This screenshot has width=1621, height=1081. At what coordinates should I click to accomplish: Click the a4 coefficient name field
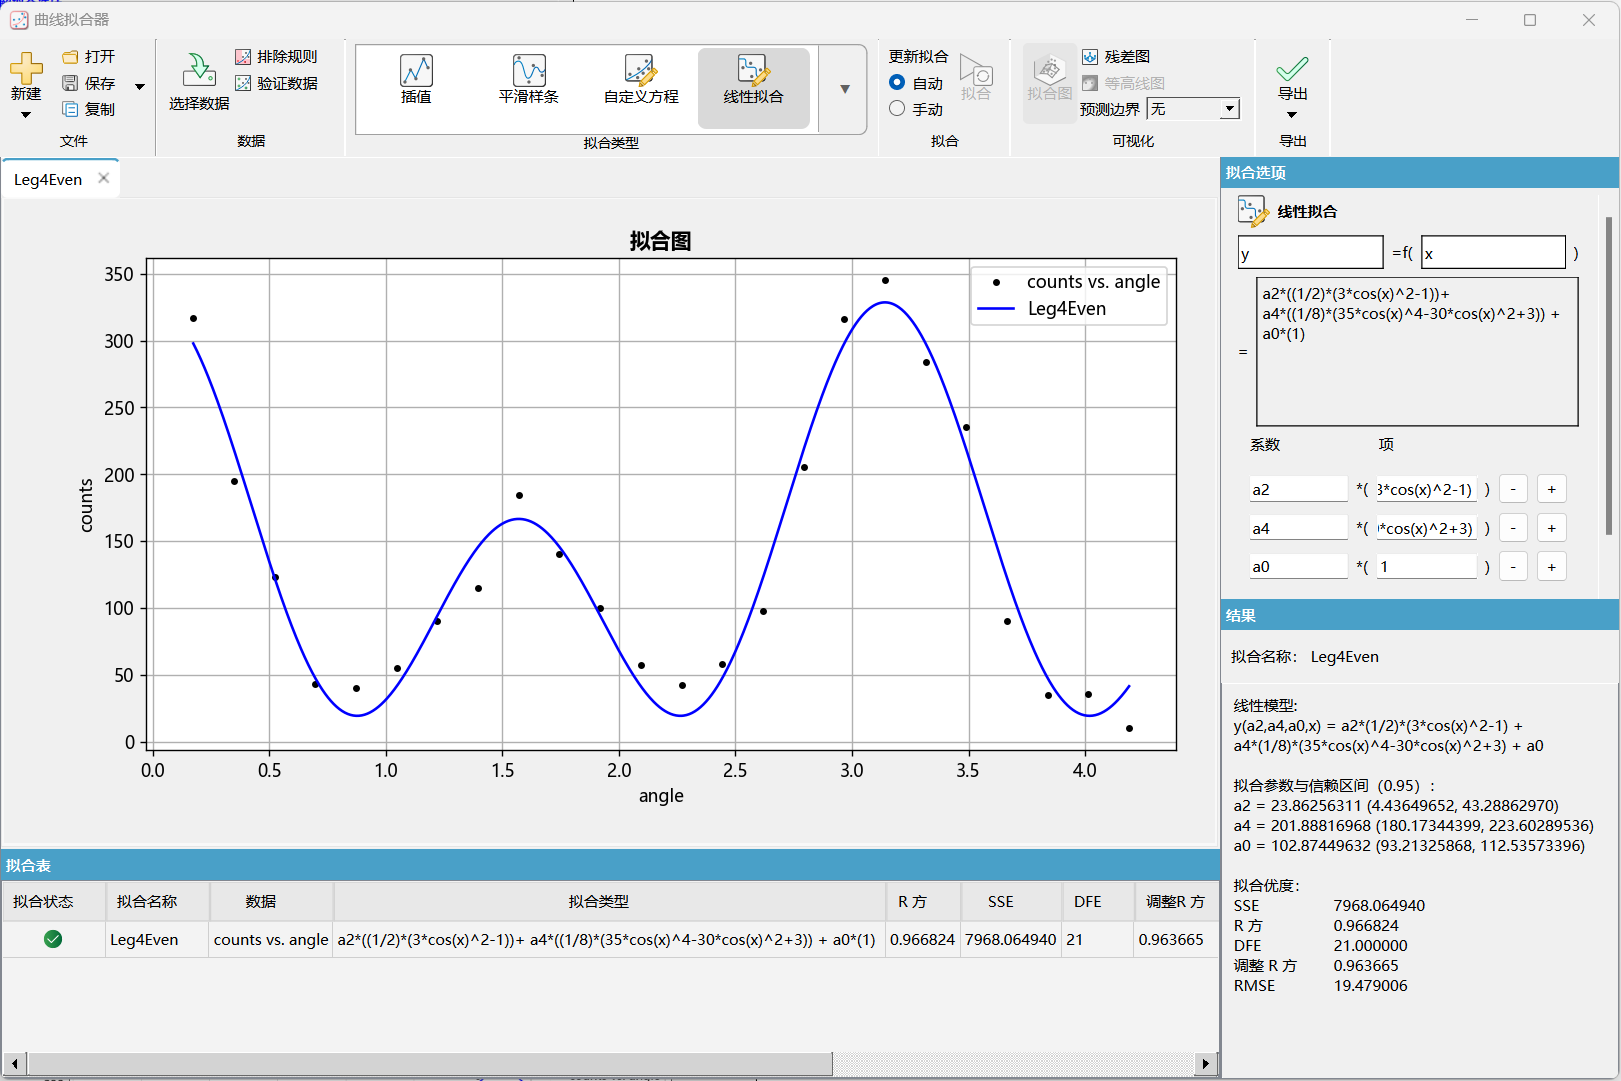point(1298,528)
